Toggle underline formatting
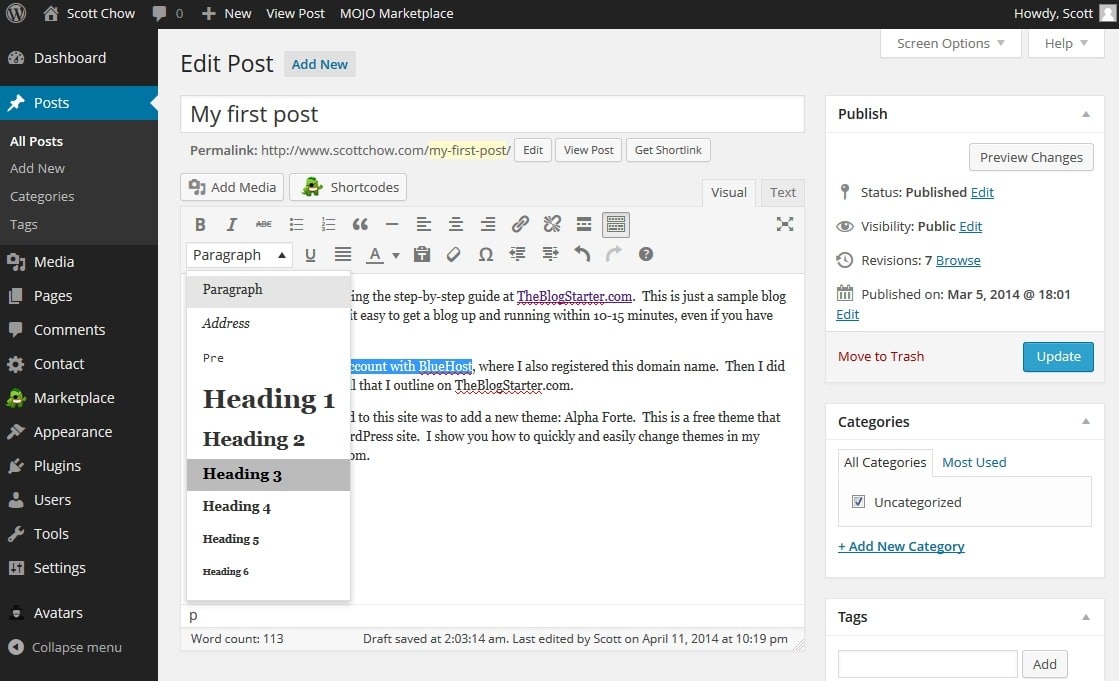 pyautogui.click(x=310, y=255)
